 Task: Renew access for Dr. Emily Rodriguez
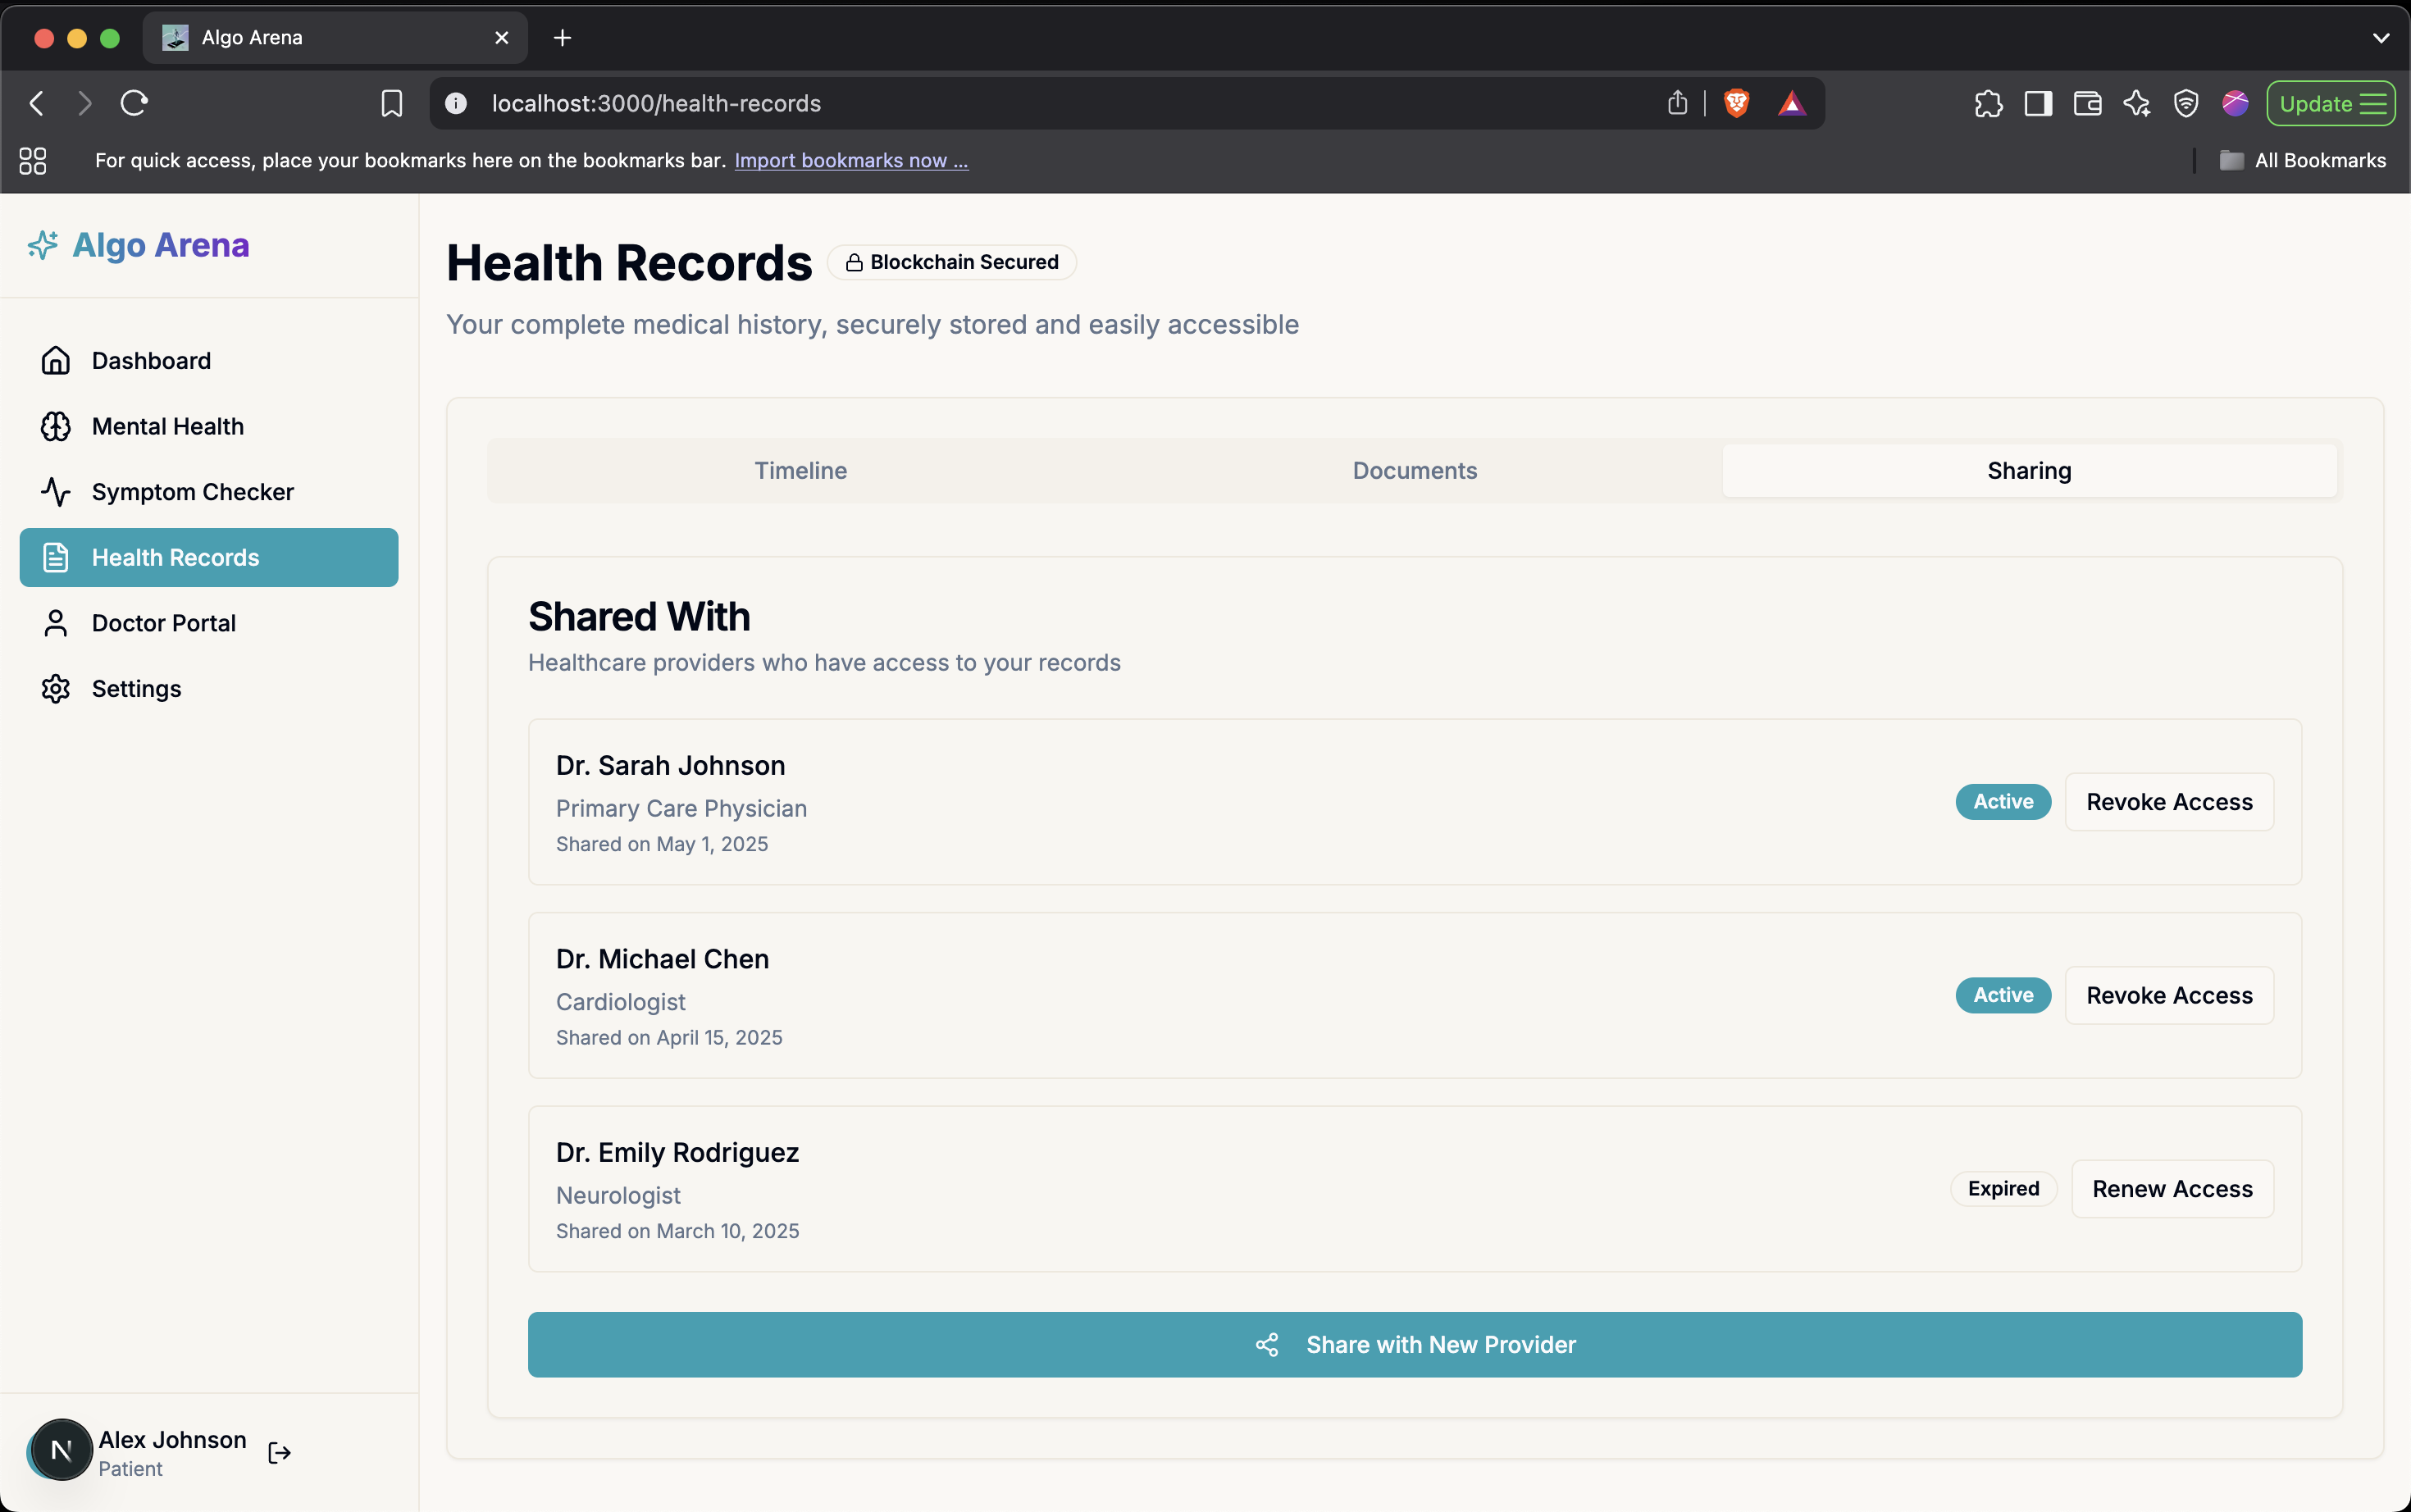[2172, 1189]
